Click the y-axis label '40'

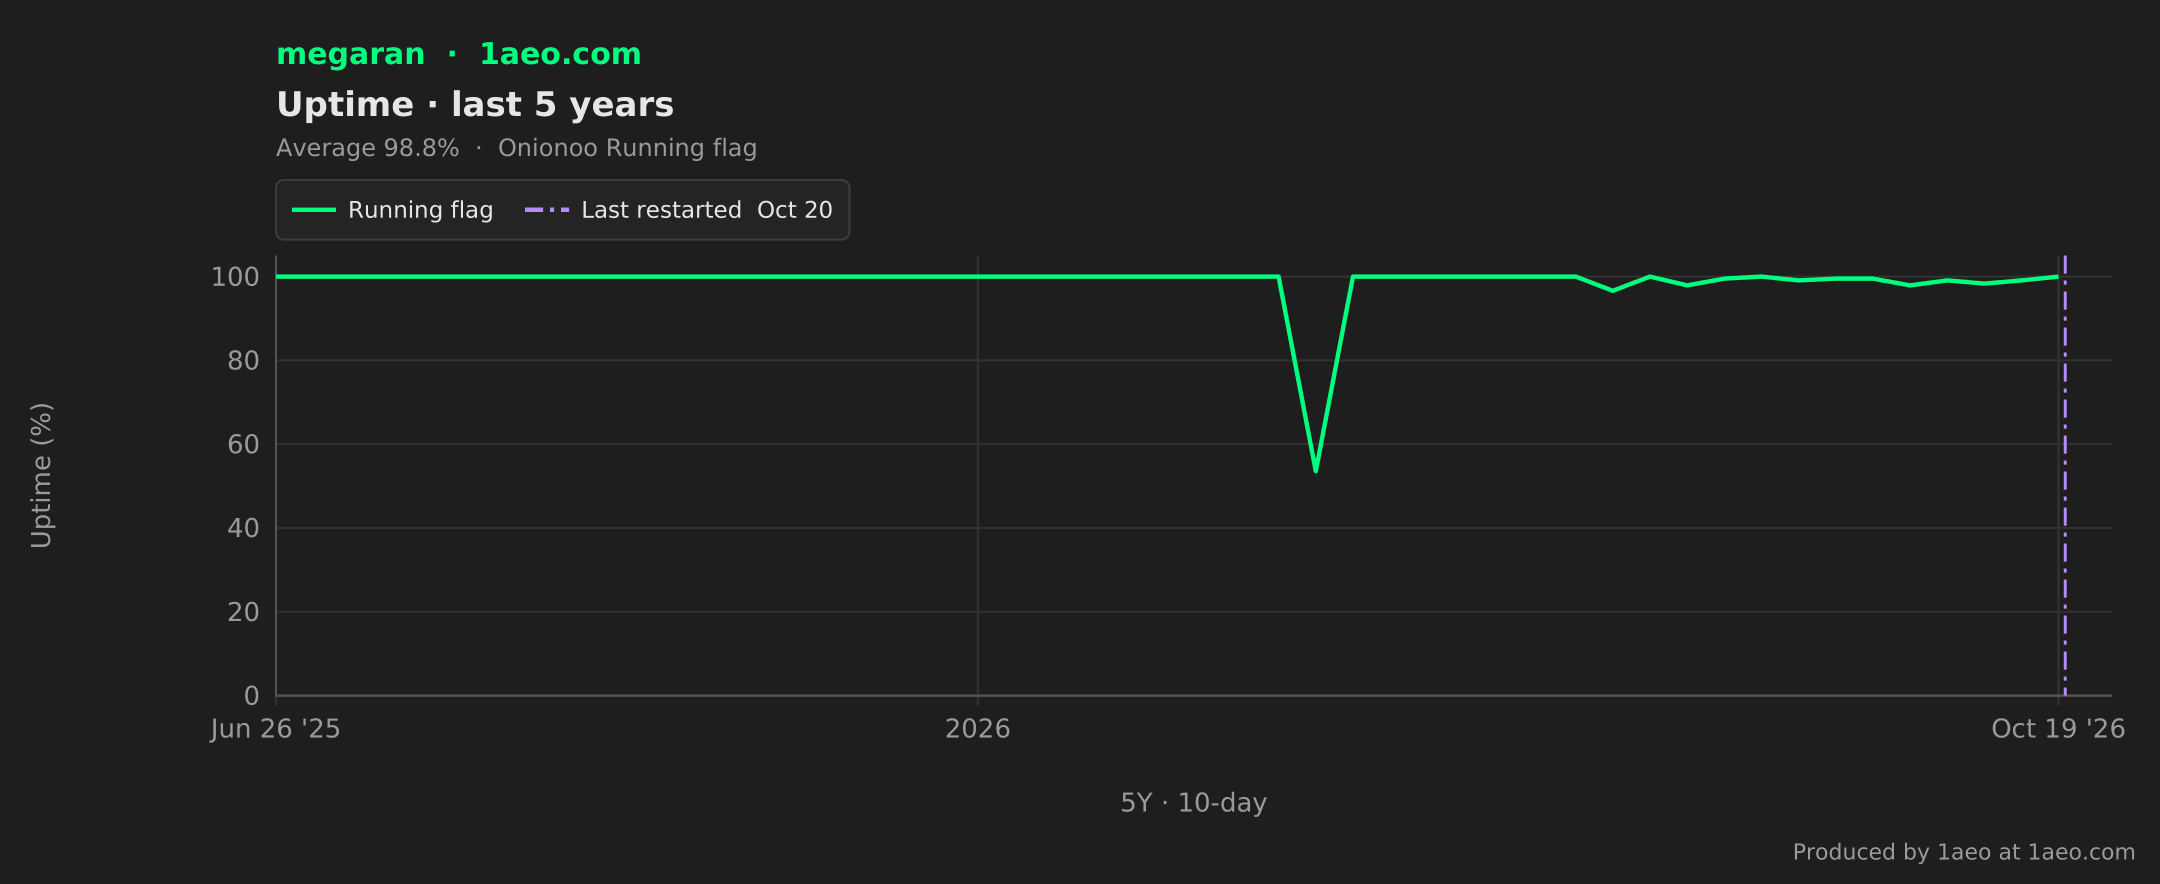click(243, 528)
